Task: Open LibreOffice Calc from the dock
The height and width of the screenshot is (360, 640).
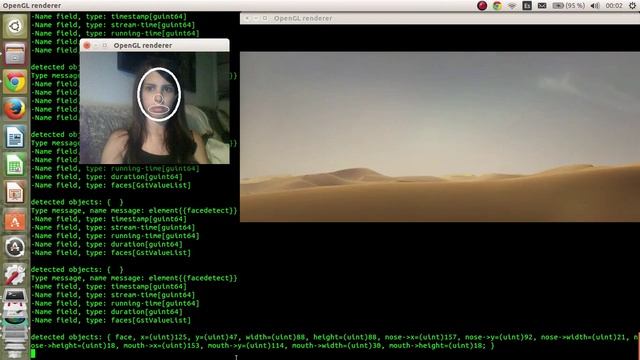Action: point(15,164)
